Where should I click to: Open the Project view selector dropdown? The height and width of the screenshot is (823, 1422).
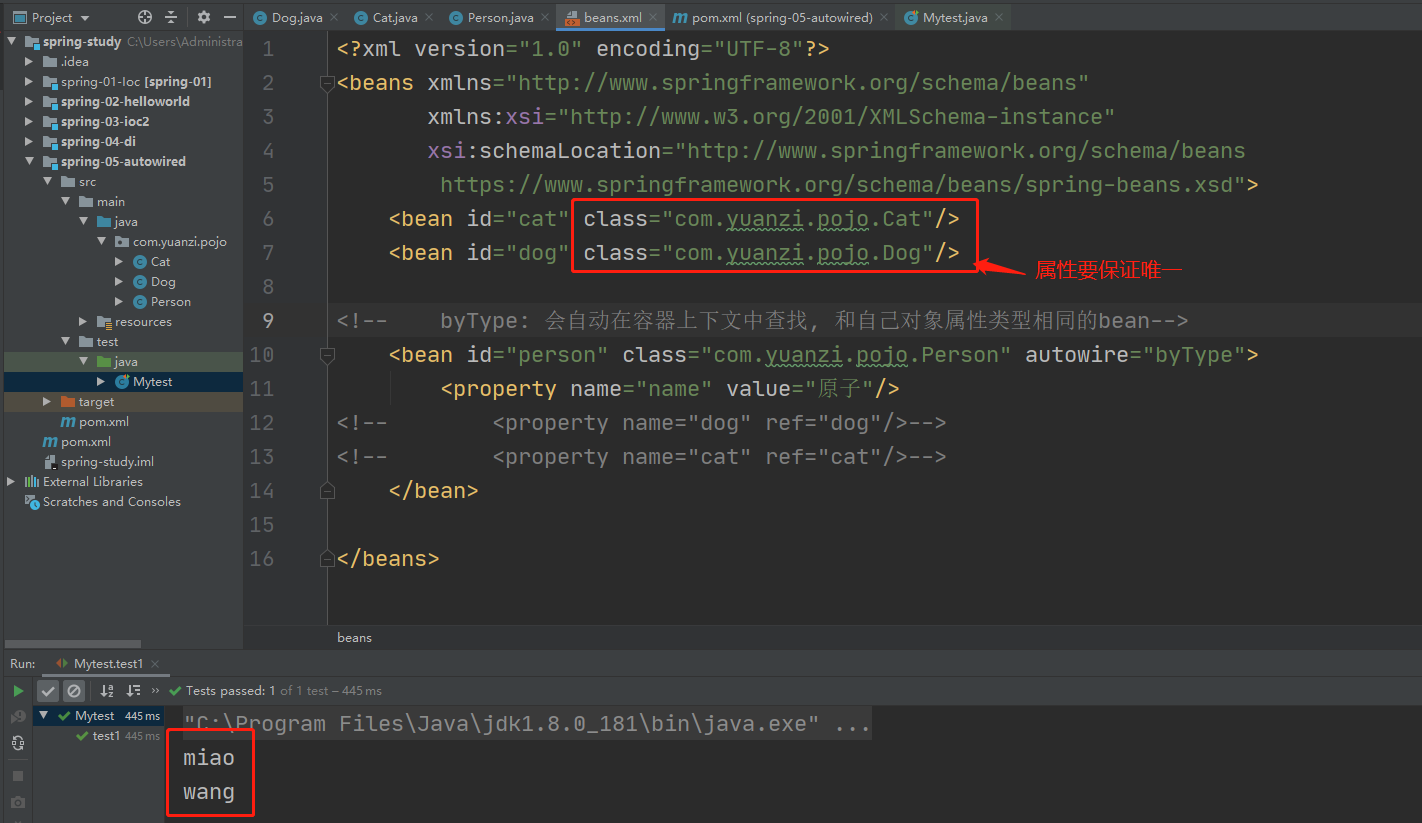(52, 17)
